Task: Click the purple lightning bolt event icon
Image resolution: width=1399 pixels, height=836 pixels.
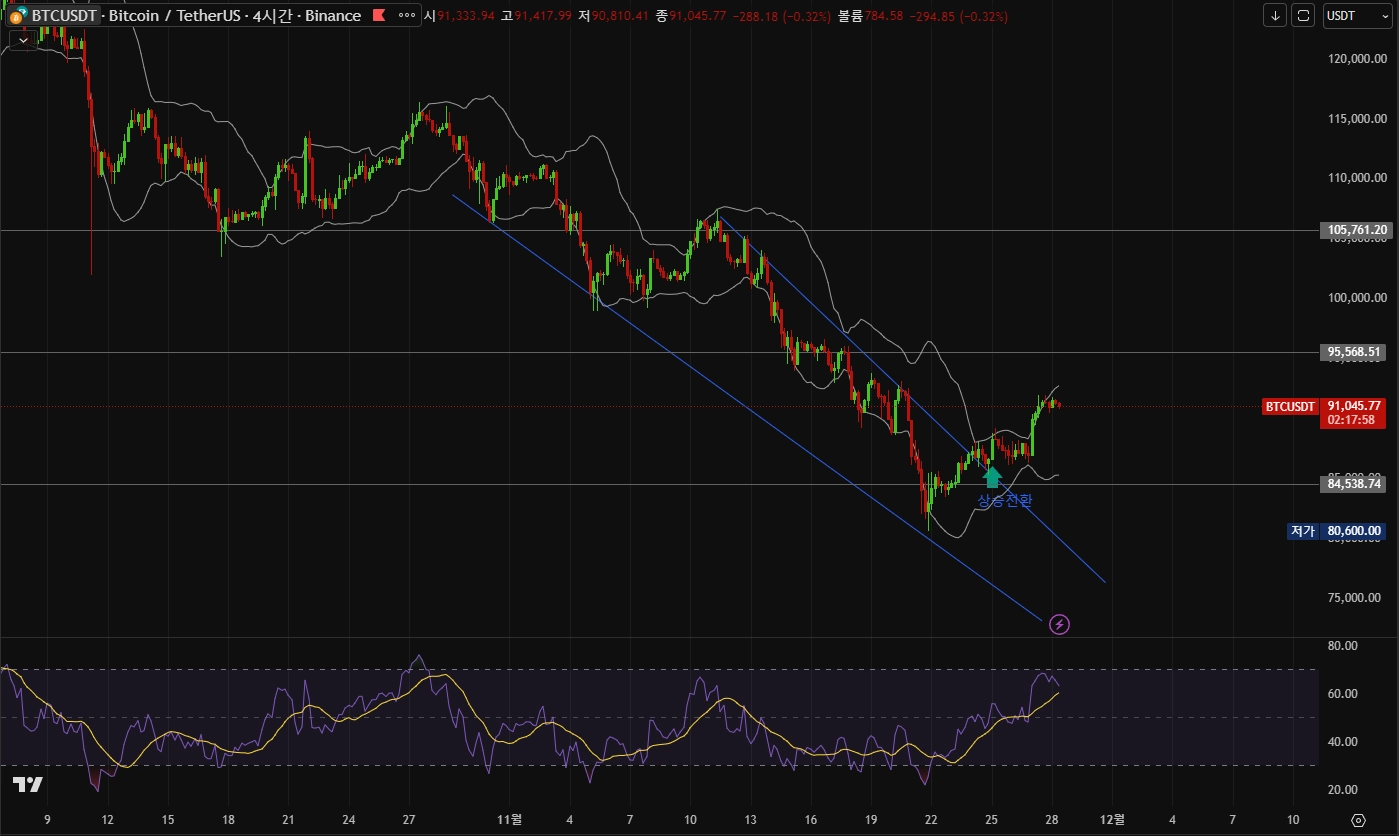Action: pyautogui.click(x=1060, y=625)
